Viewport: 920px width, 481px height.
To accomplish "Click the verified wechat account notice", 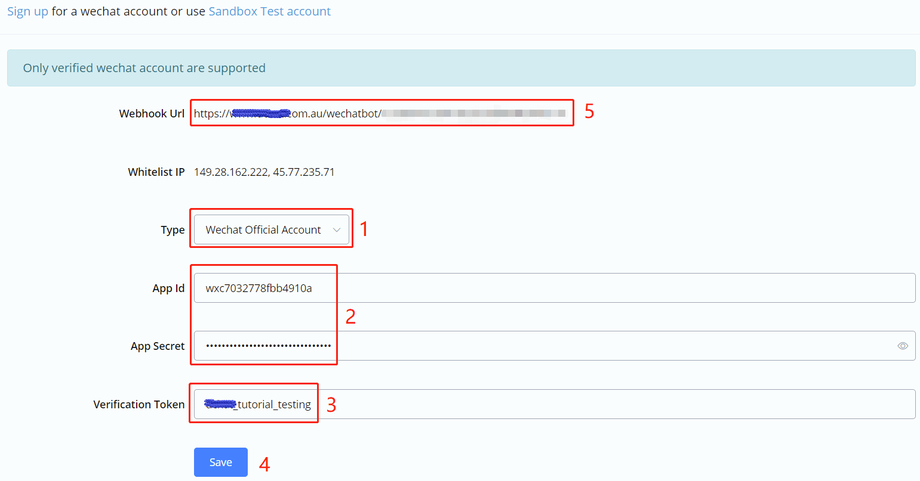I will (x=461, y=68).
